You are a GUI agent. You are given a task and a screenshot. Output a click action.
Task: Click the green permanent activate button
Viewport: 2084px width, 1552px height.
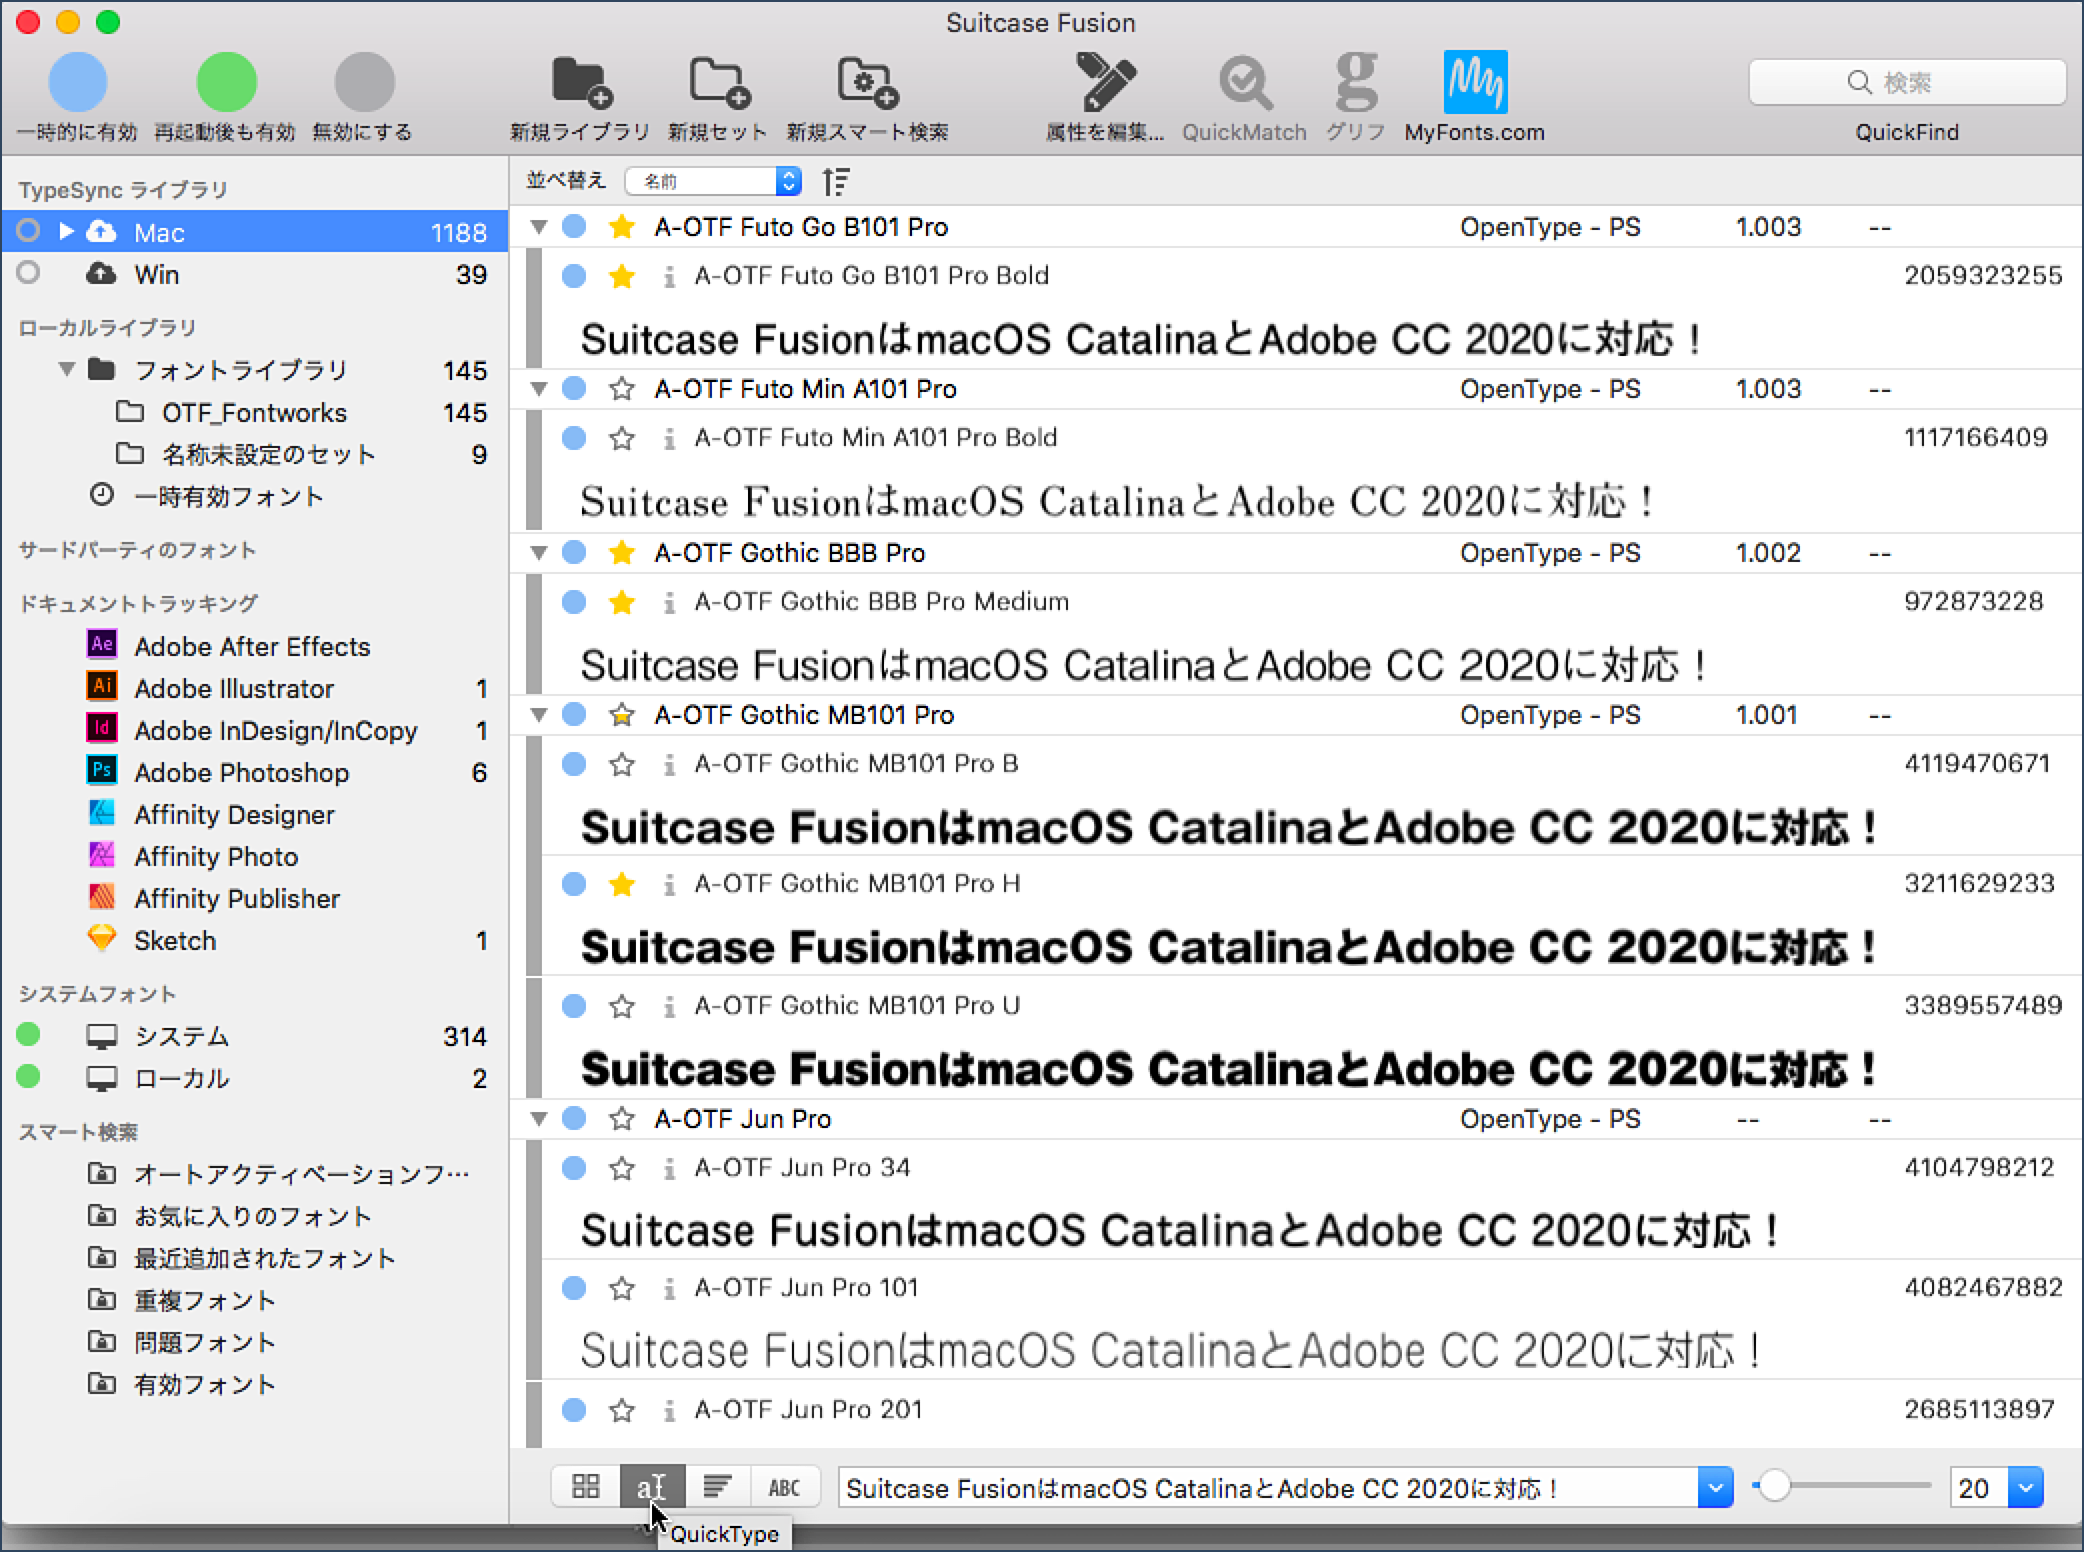(x=226, y=82)
